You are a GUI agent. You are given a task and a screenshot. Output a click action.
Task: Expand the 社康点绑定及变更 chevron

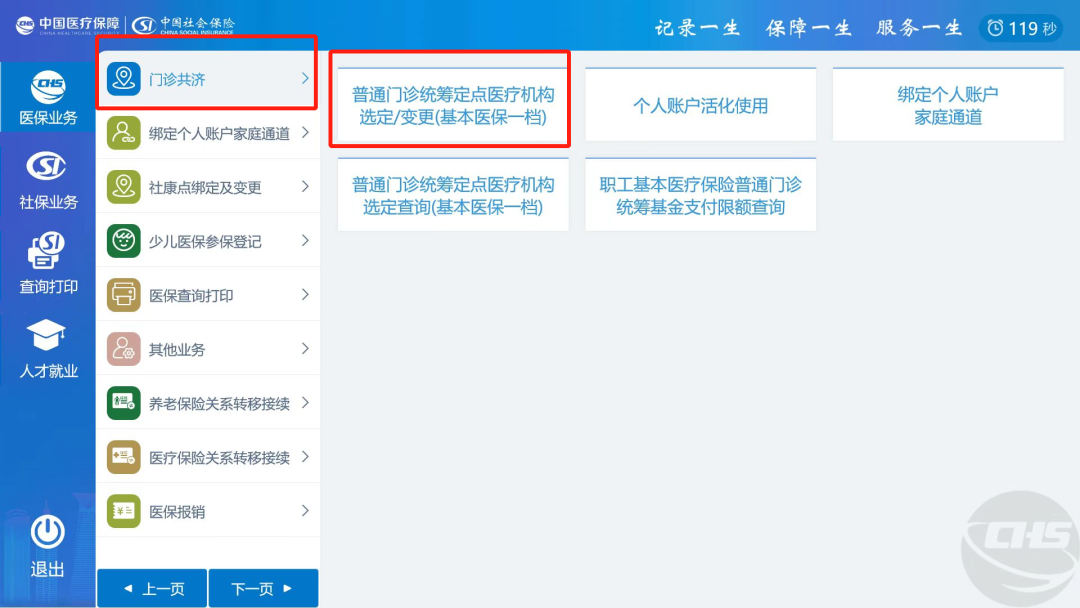point(306,186)
